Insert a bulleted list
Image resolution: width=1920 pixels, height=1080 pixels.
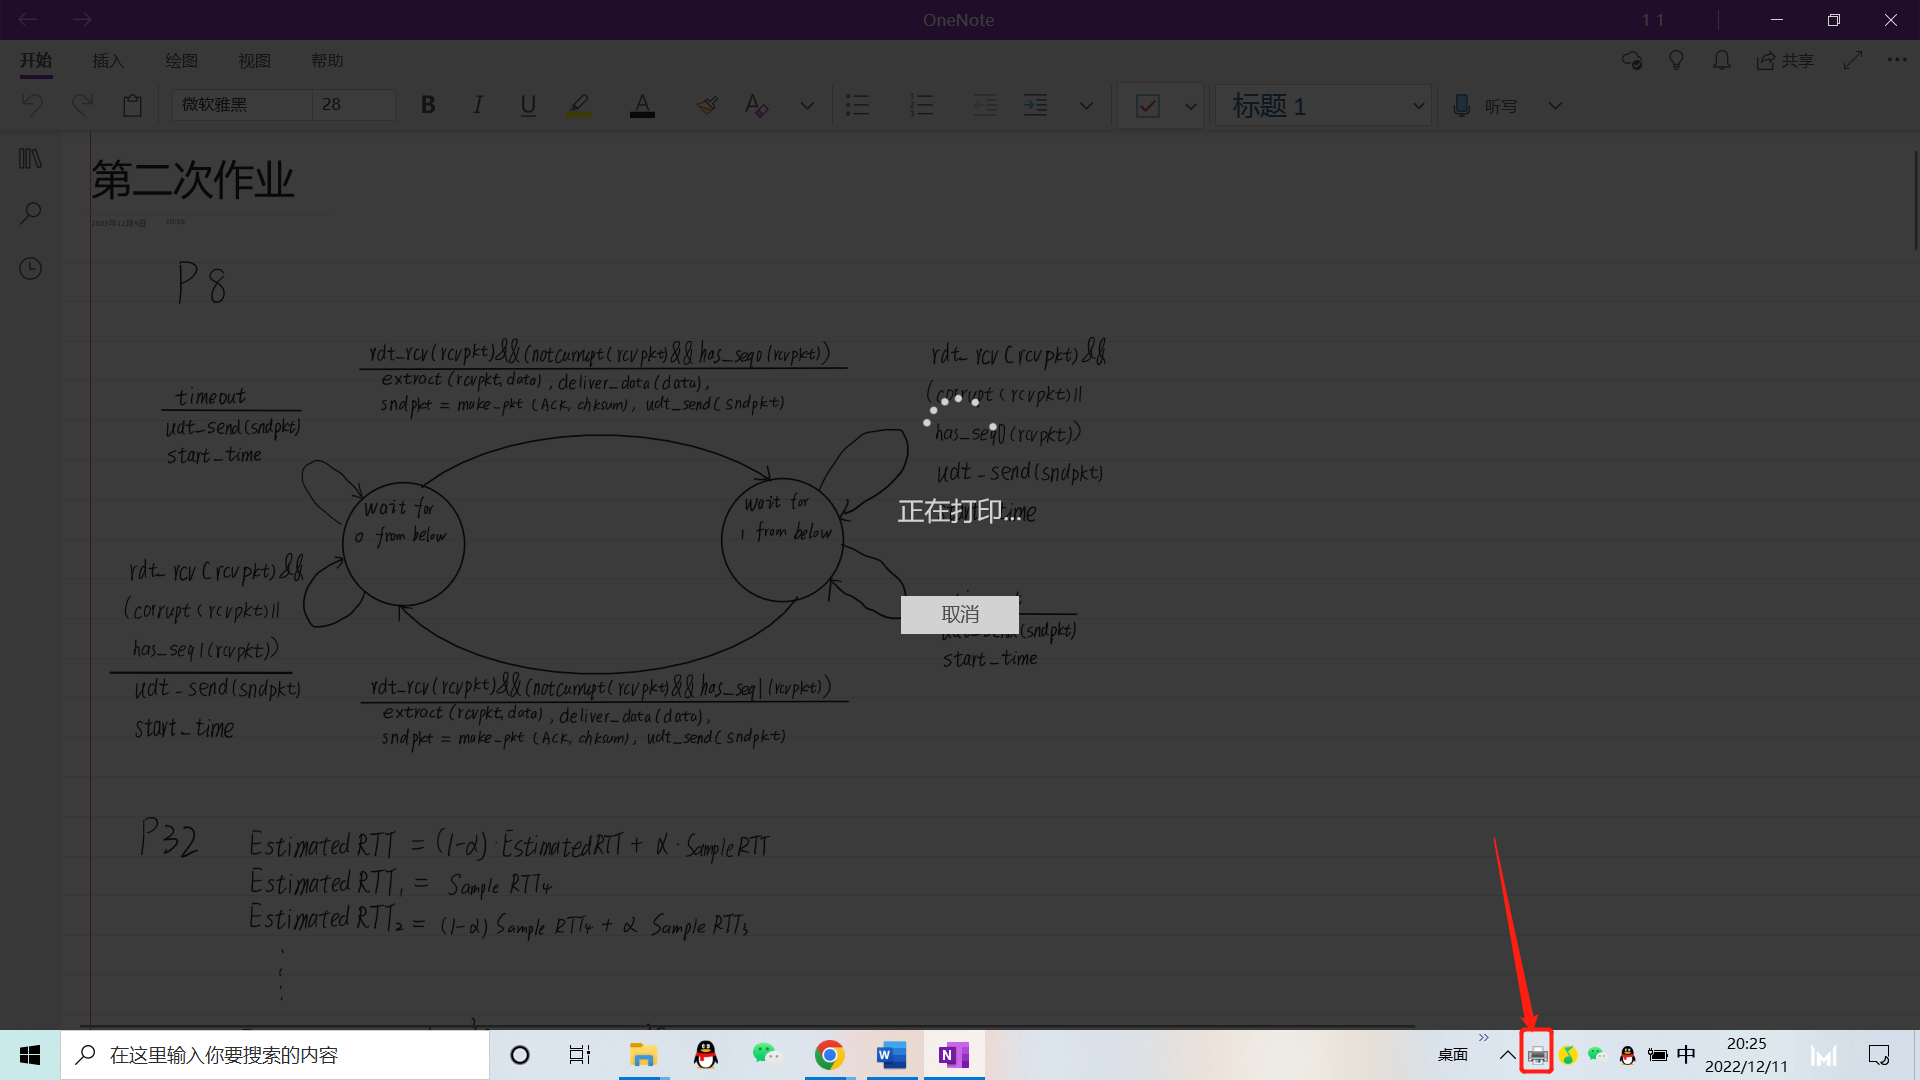tap(857, 105)
